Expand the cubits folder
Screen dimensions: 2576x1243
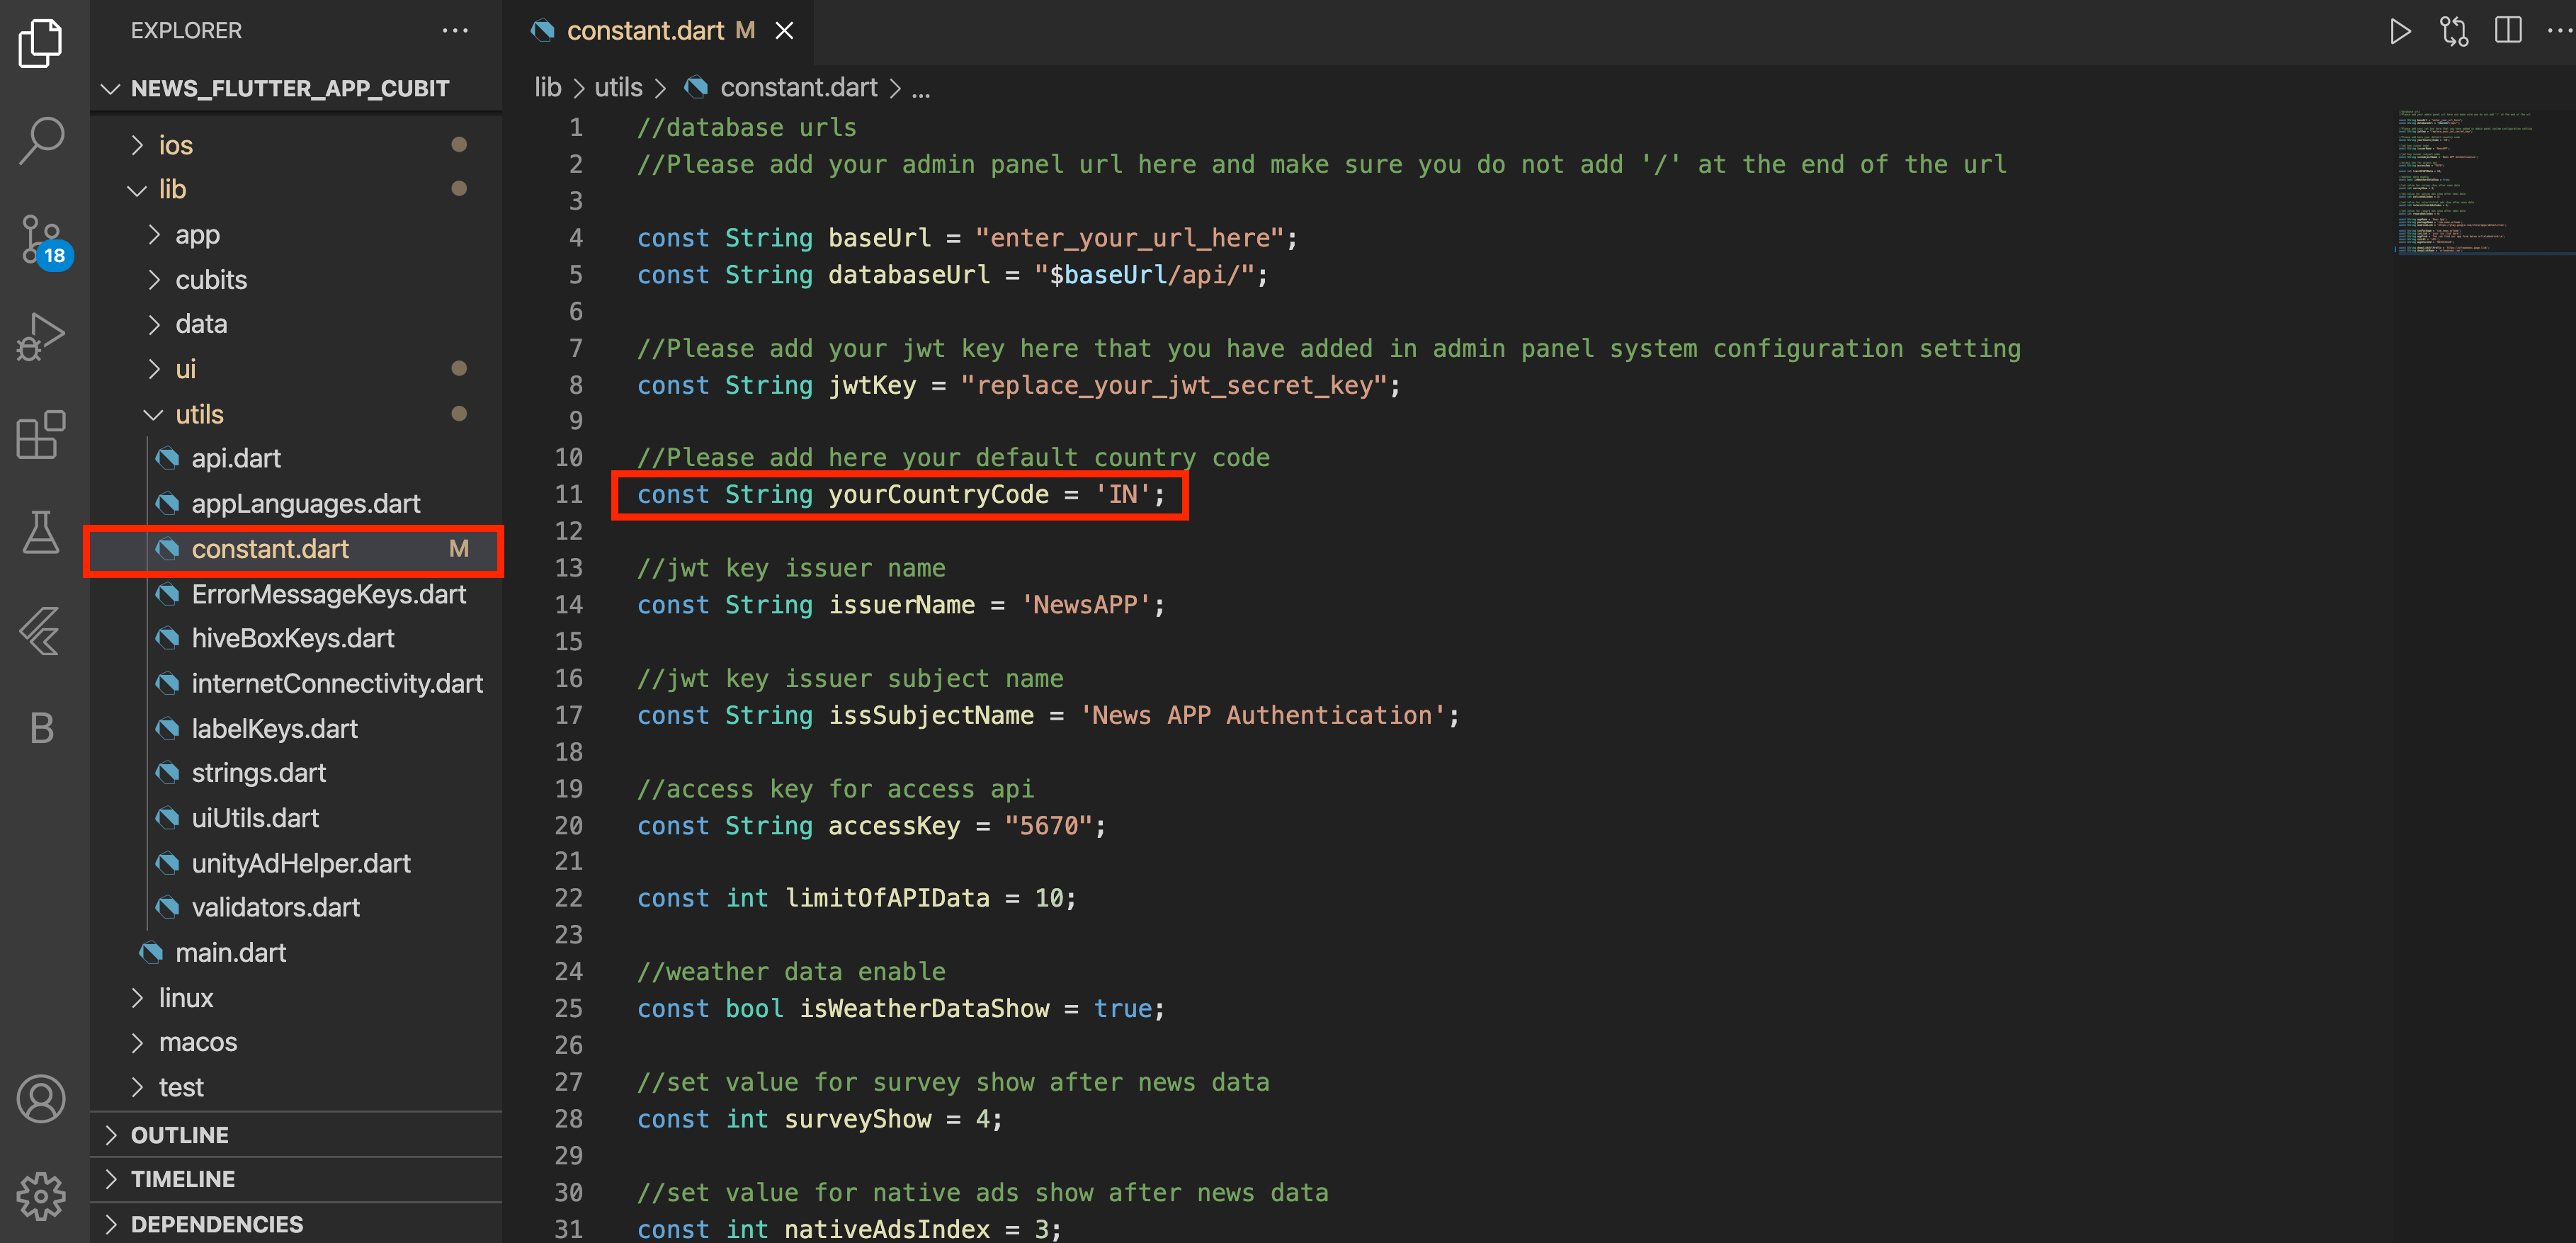(211, 280)
